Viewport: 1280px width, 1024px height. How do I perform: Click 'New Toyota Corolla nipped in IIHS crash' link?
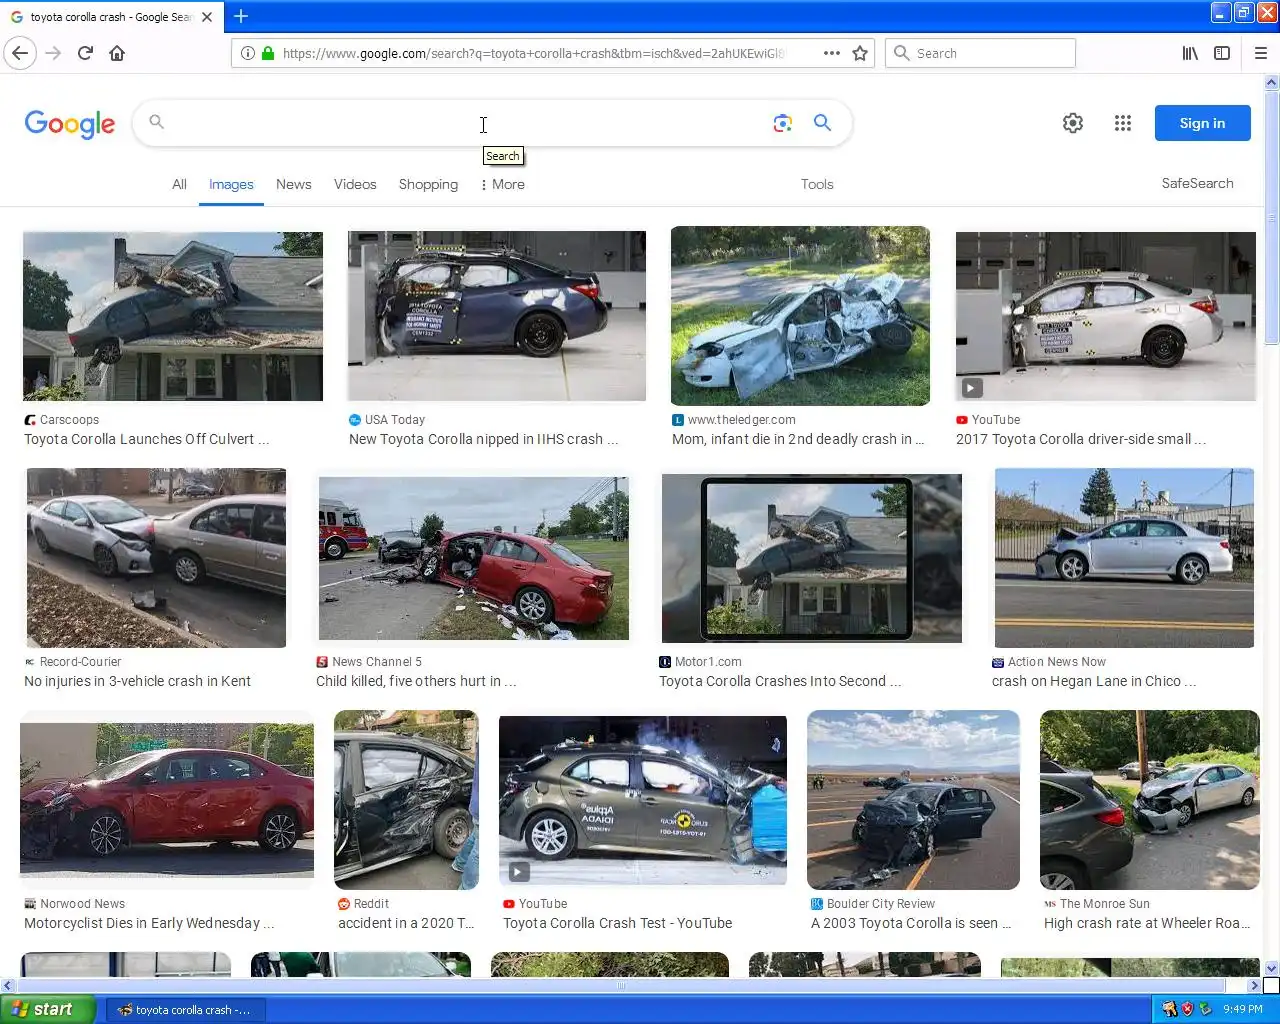(x=483, y=439)
